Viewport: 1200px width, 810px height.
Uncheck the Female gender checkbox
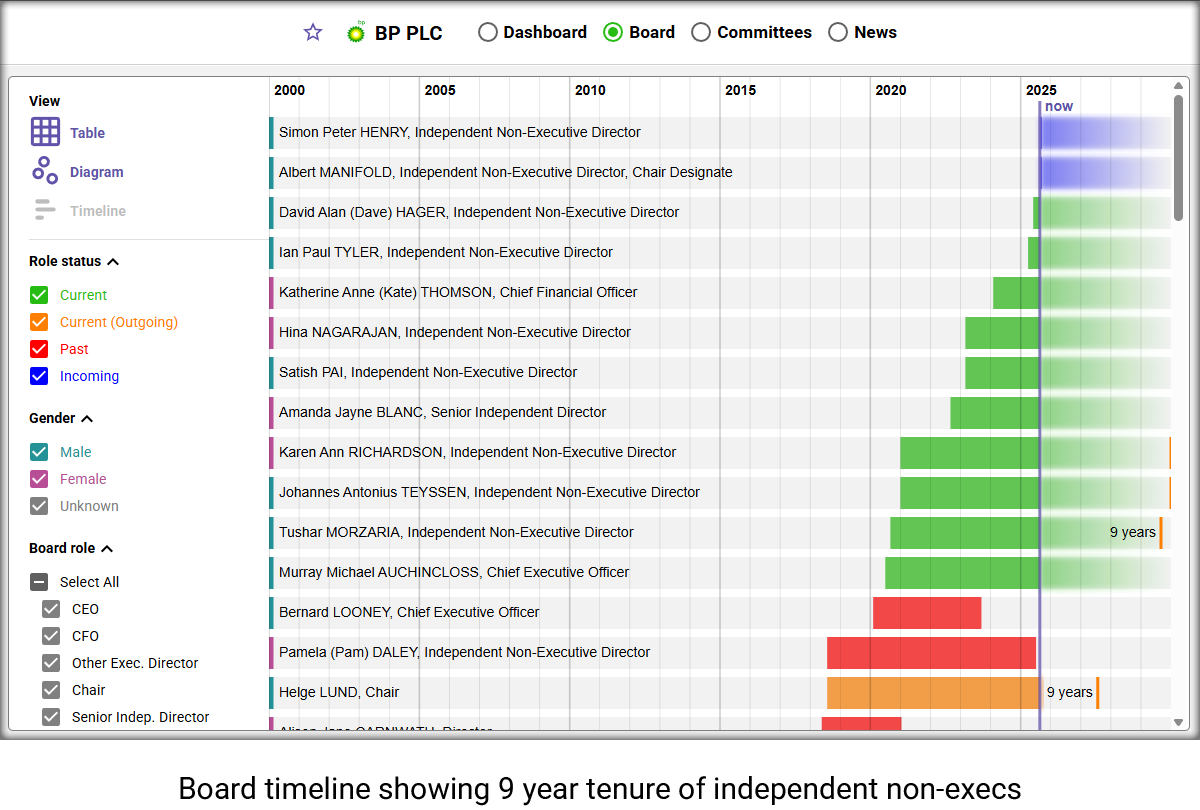39,479
